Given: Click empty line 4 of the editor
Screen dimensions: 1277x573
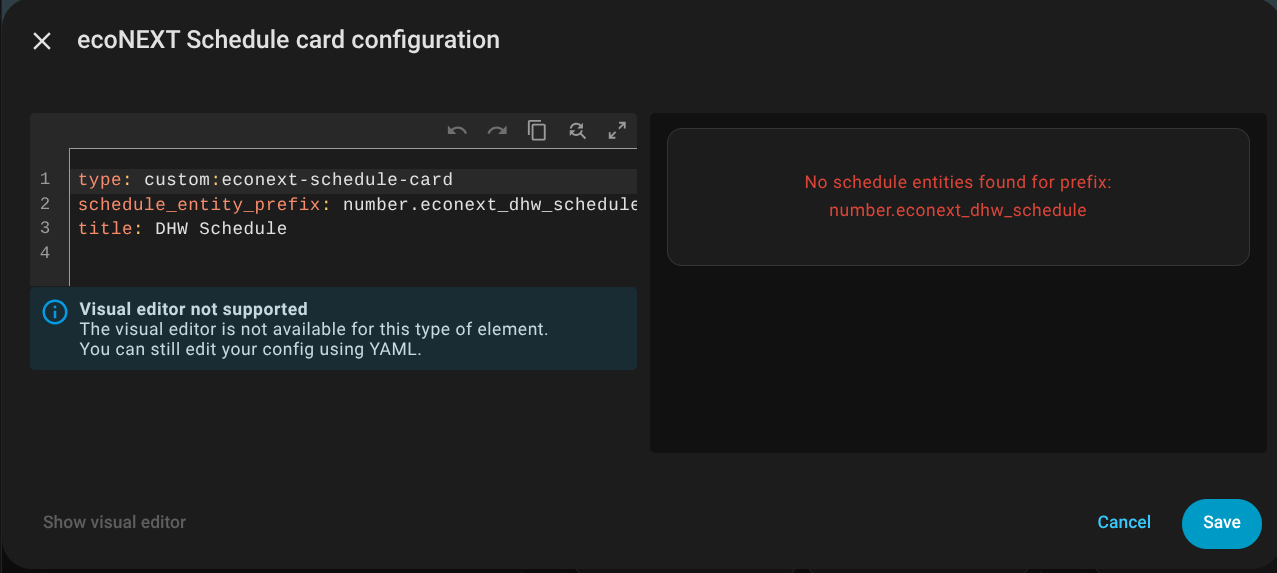Looking at the screenshot, I should pos(300,253).
